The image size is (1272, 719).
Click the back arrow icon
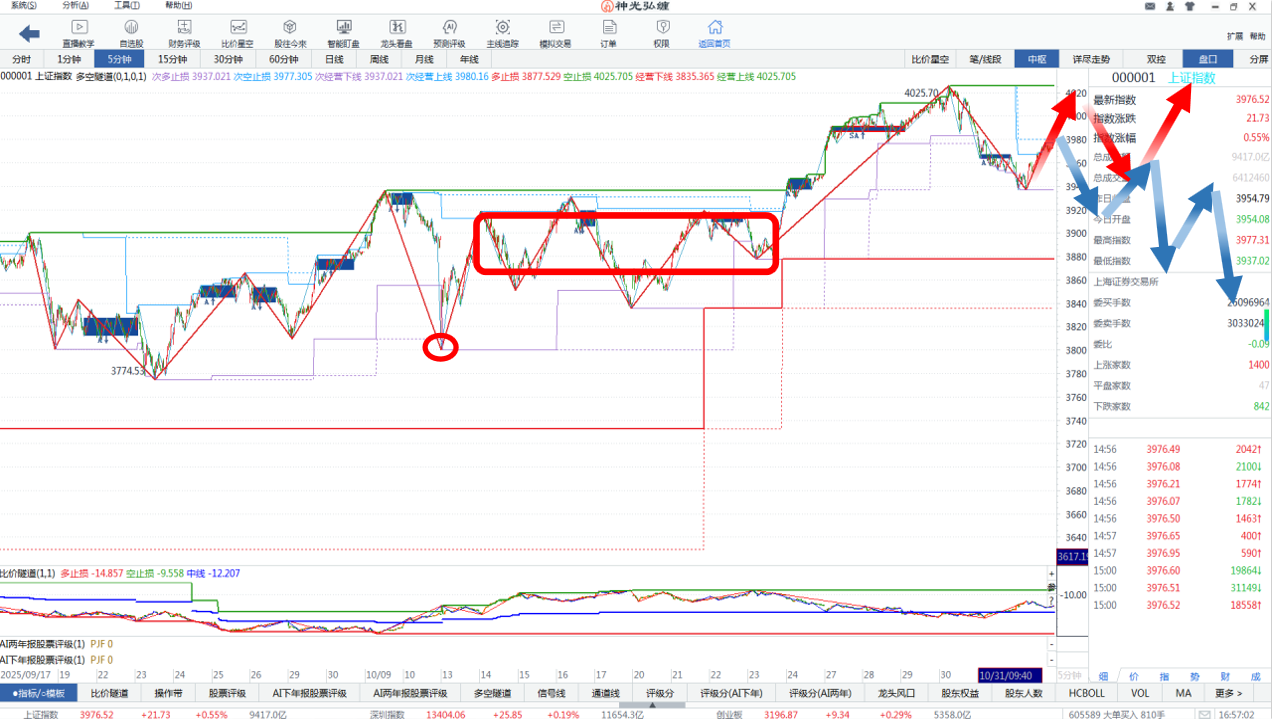point(29,34)
